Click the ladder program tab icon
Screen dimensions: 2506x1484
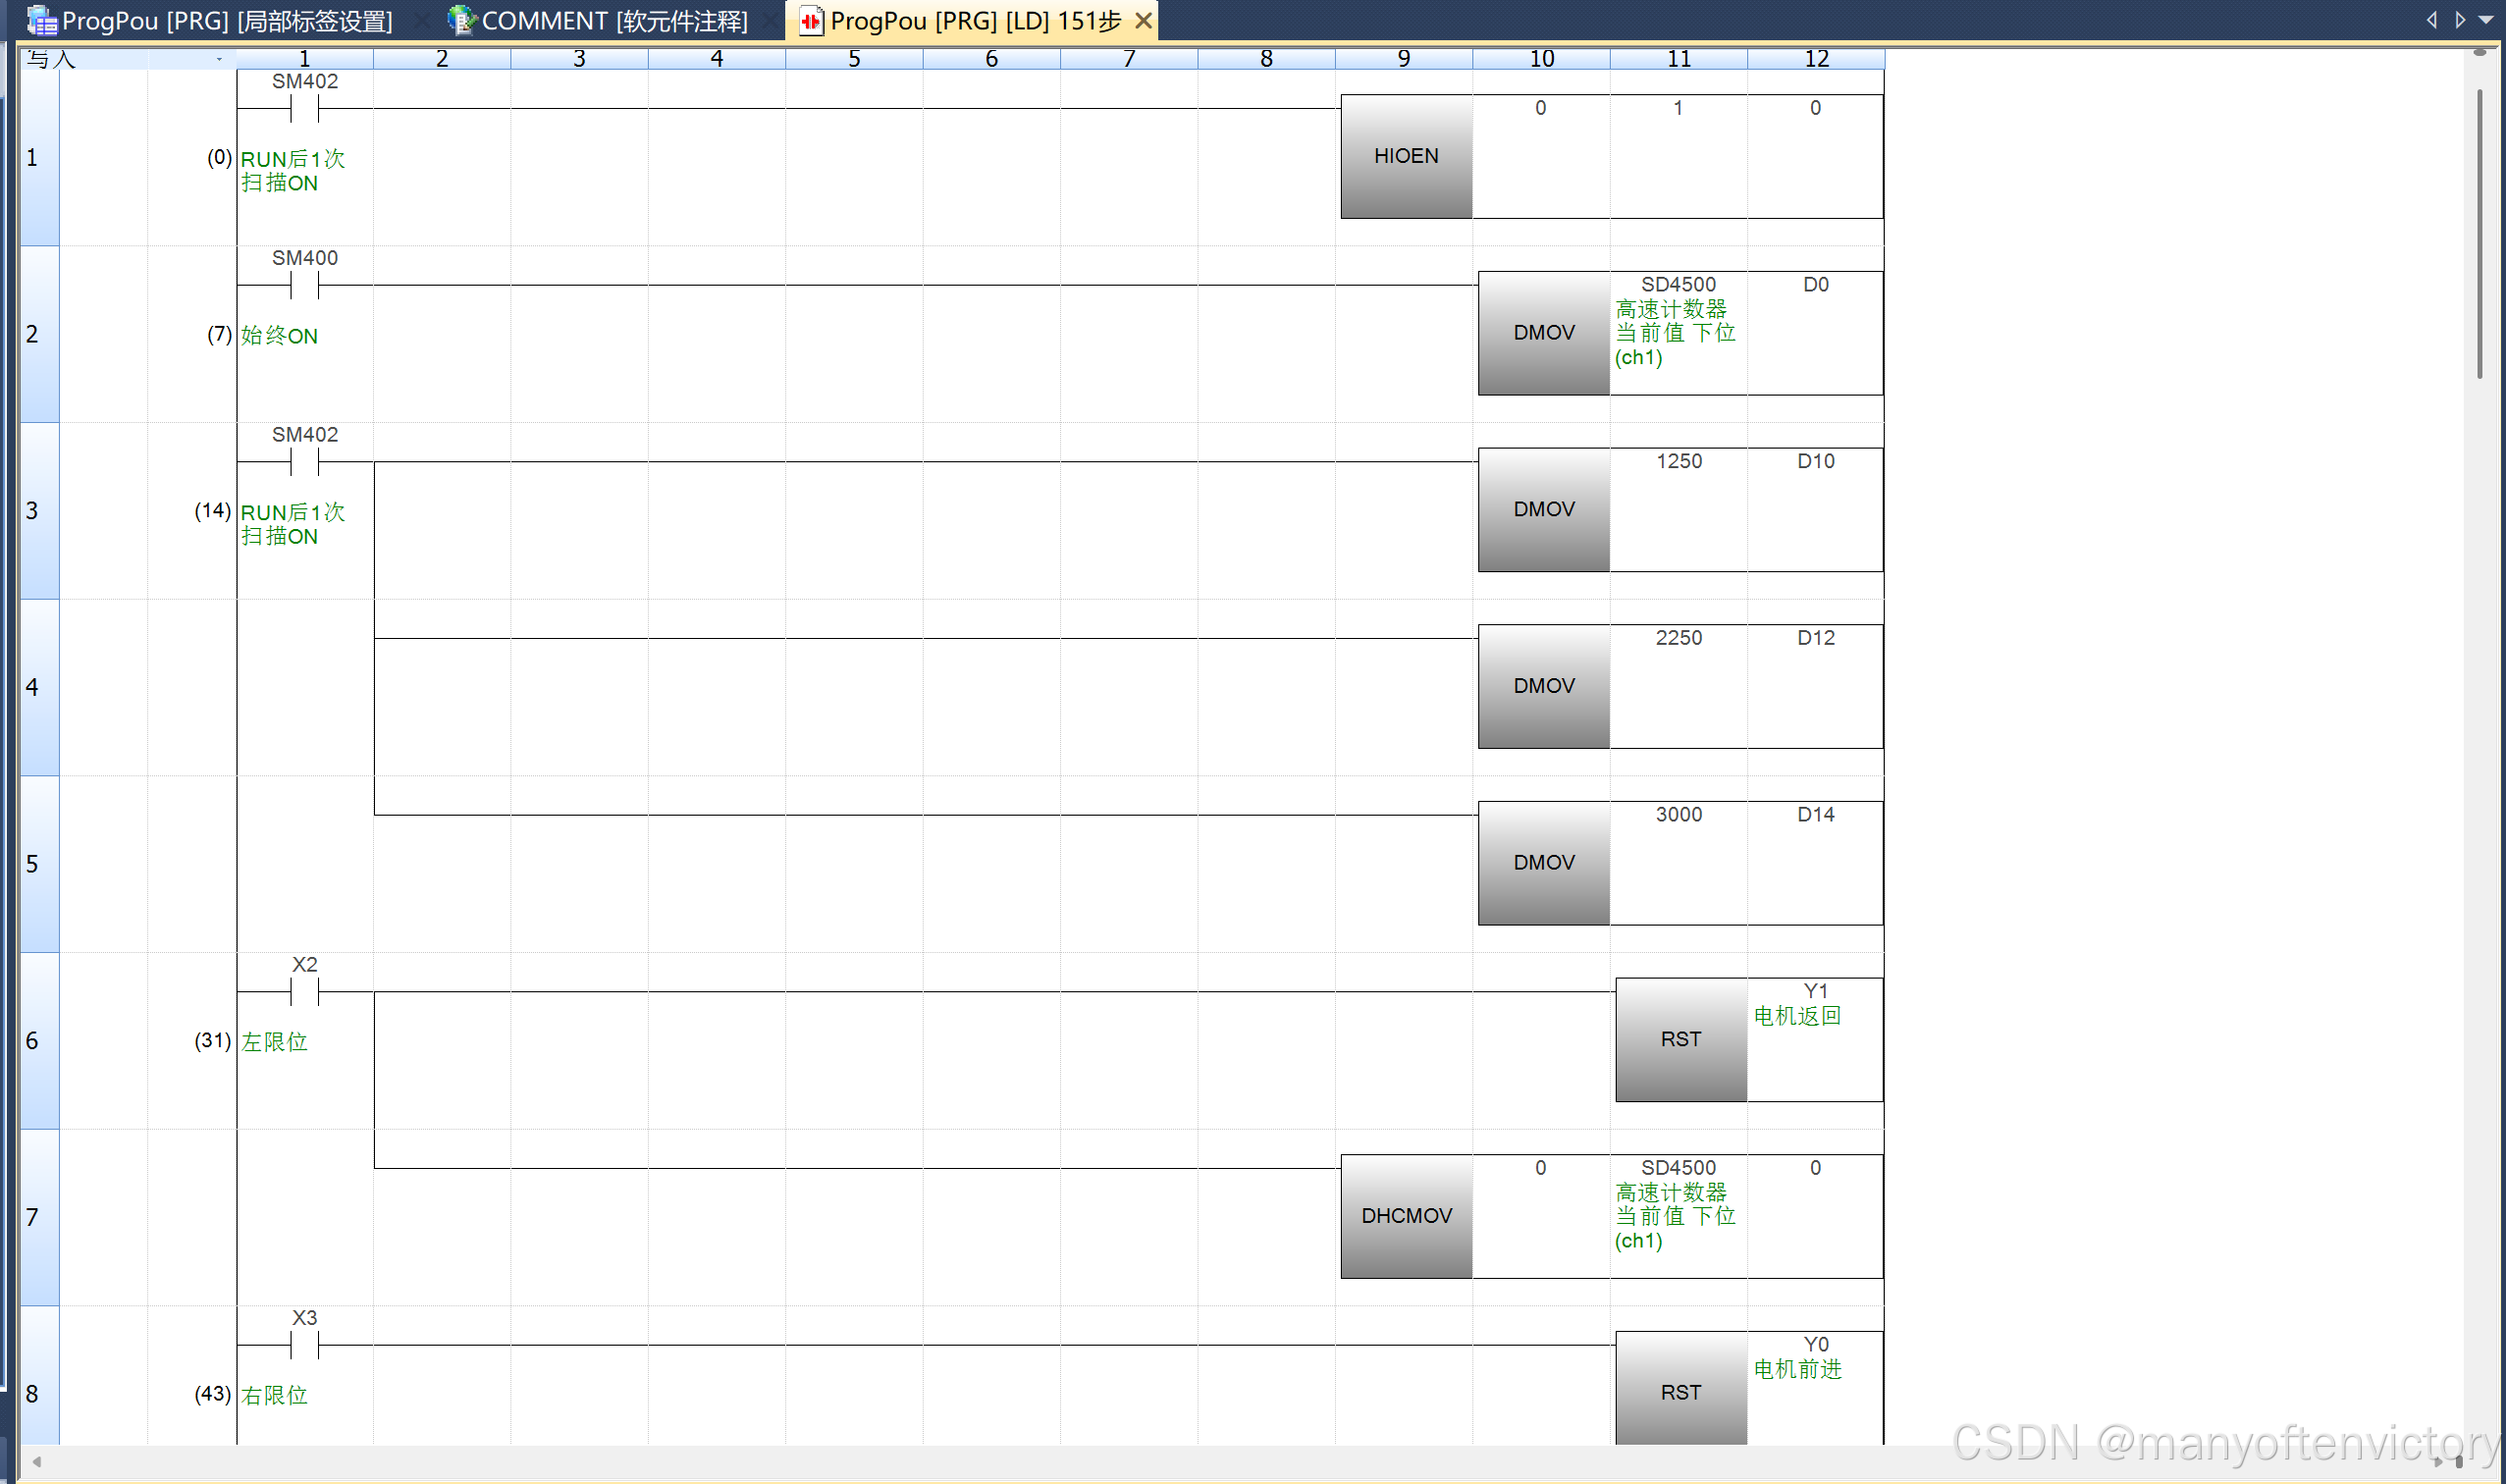[812, 20]
